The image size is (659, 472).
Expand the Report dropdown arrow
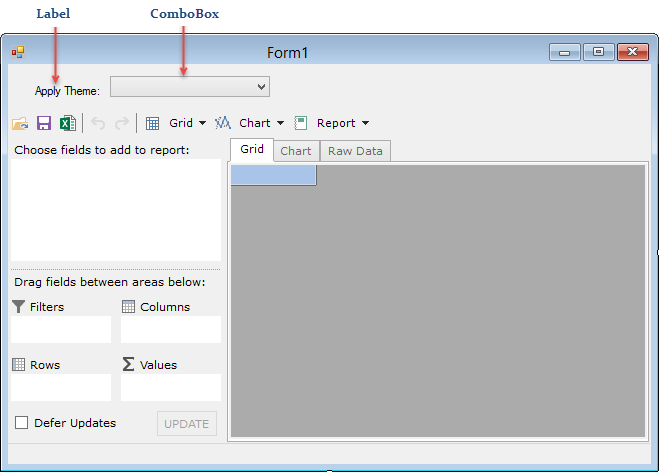(x=365, y=124)
